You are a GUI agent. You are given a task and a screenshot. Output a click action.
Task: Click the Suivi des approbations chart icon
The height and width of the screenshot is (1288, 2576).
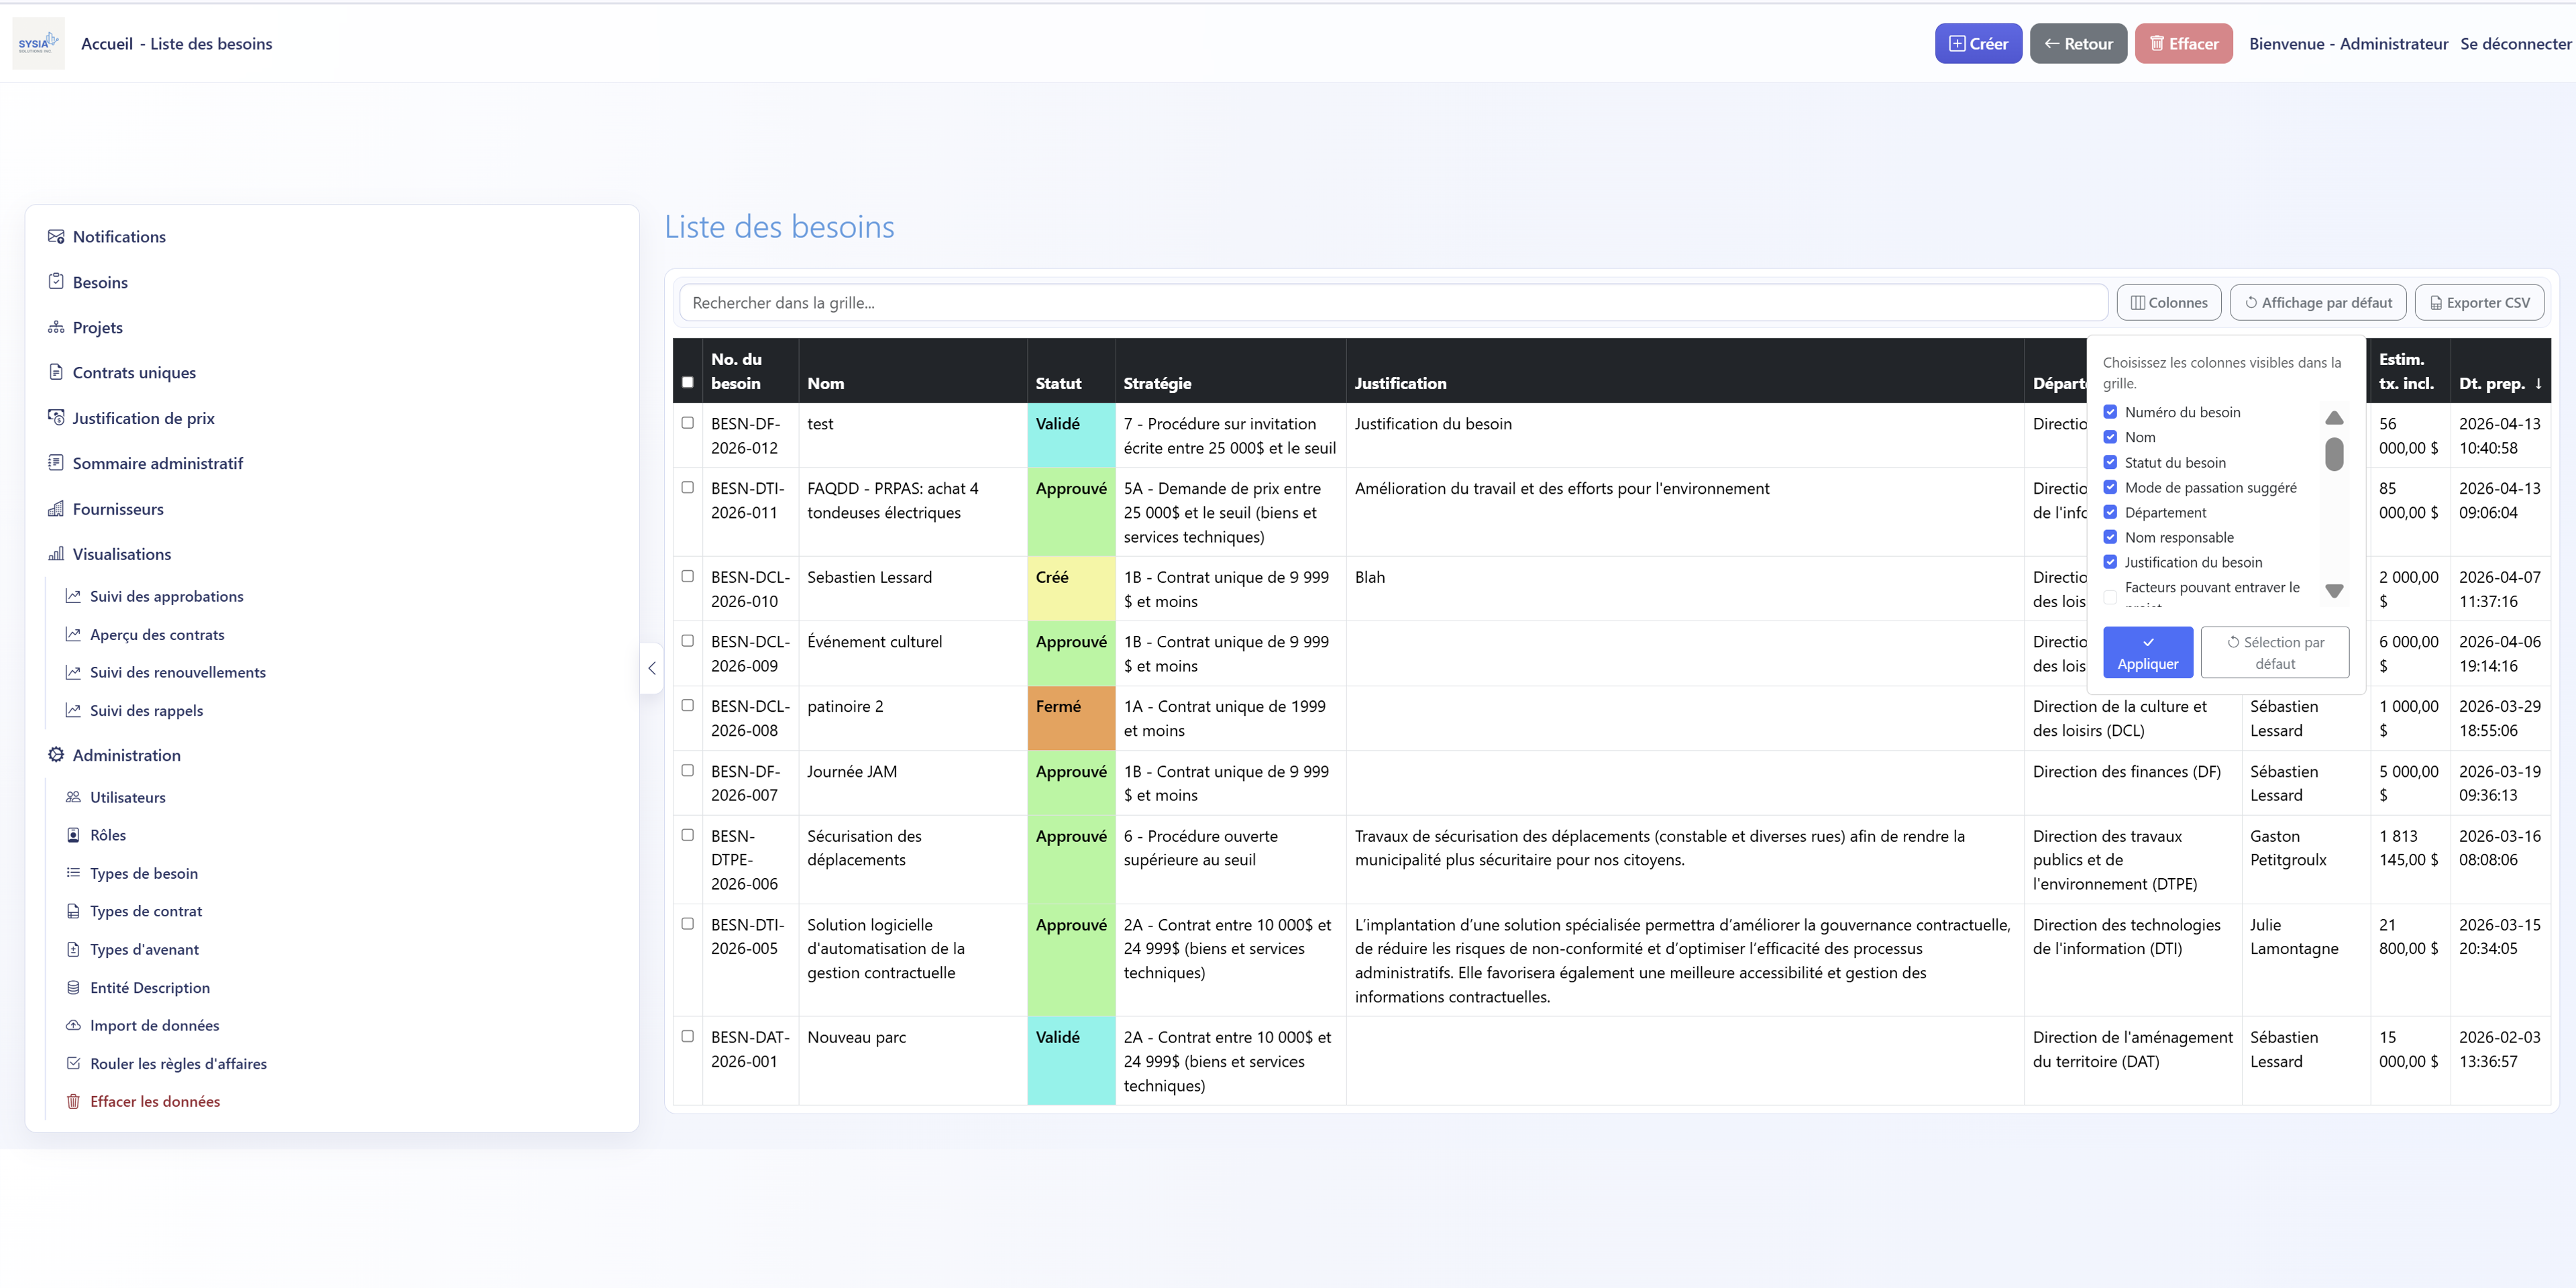[73, 596]
